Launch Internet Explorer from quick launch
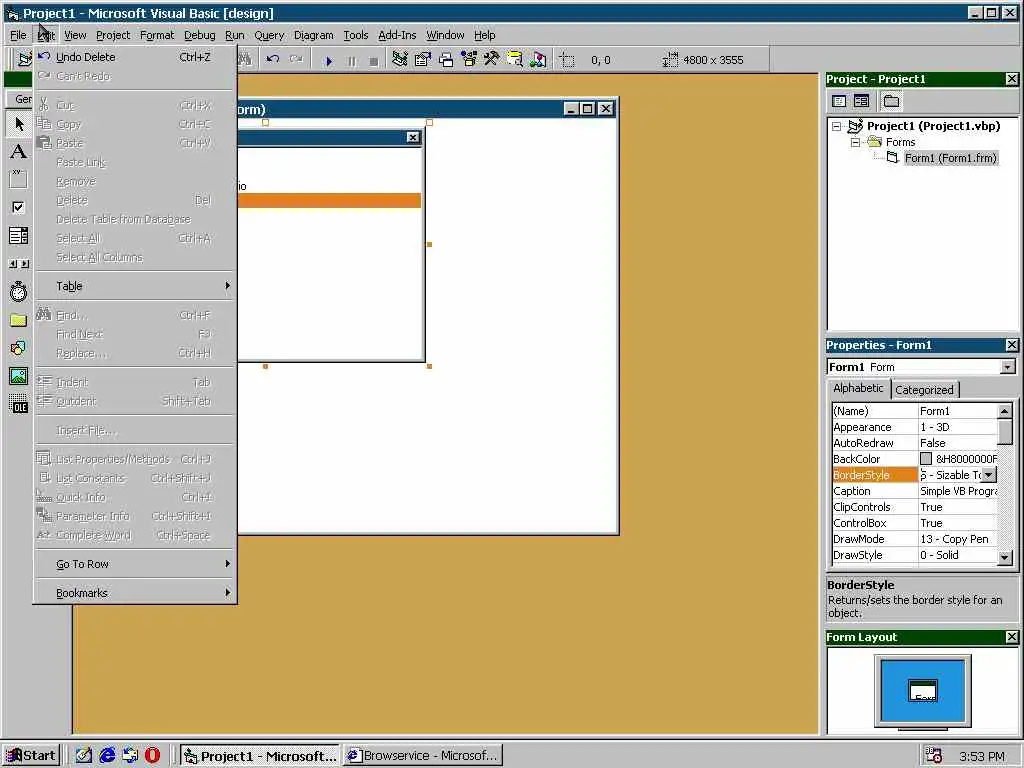The height and width of the screenshot is (768, 1024). click(x=107, y=756)
